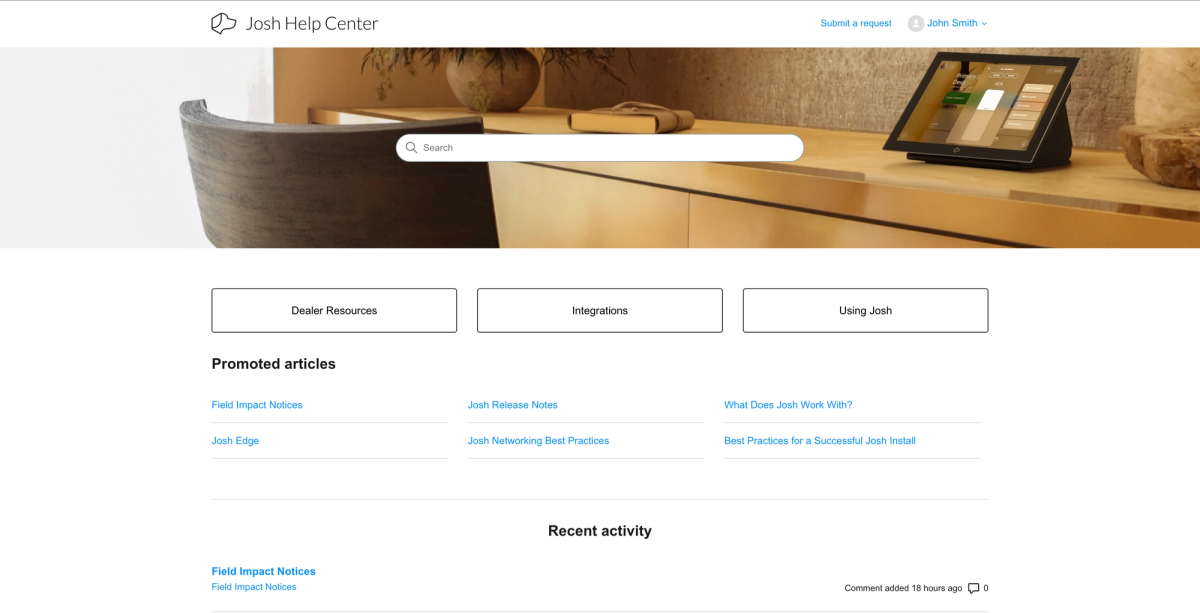Click into the Search input field

pos(600,148)
